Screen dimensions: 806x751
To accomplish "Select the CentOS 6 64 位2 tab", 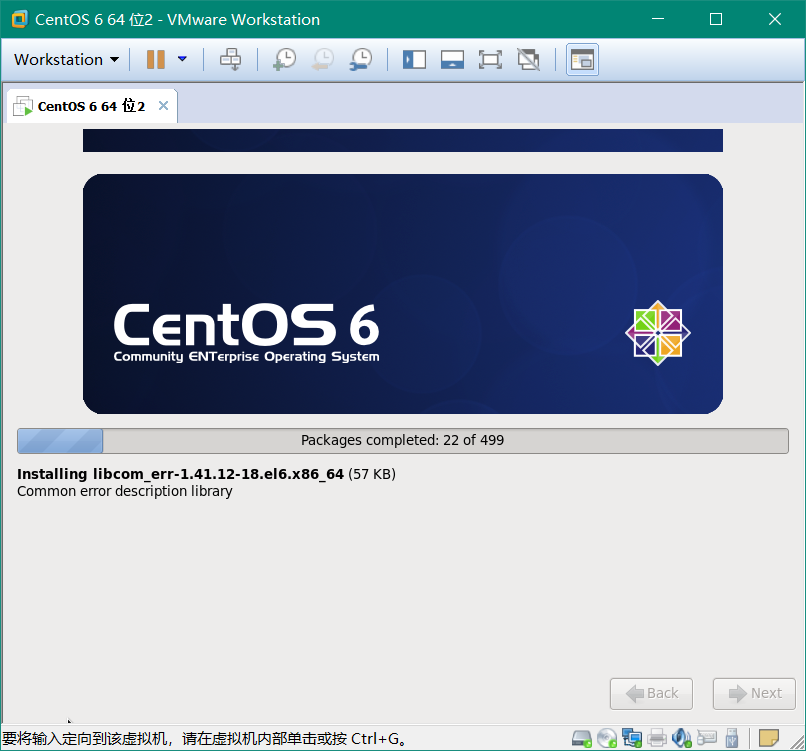I will tap(90, 106).
